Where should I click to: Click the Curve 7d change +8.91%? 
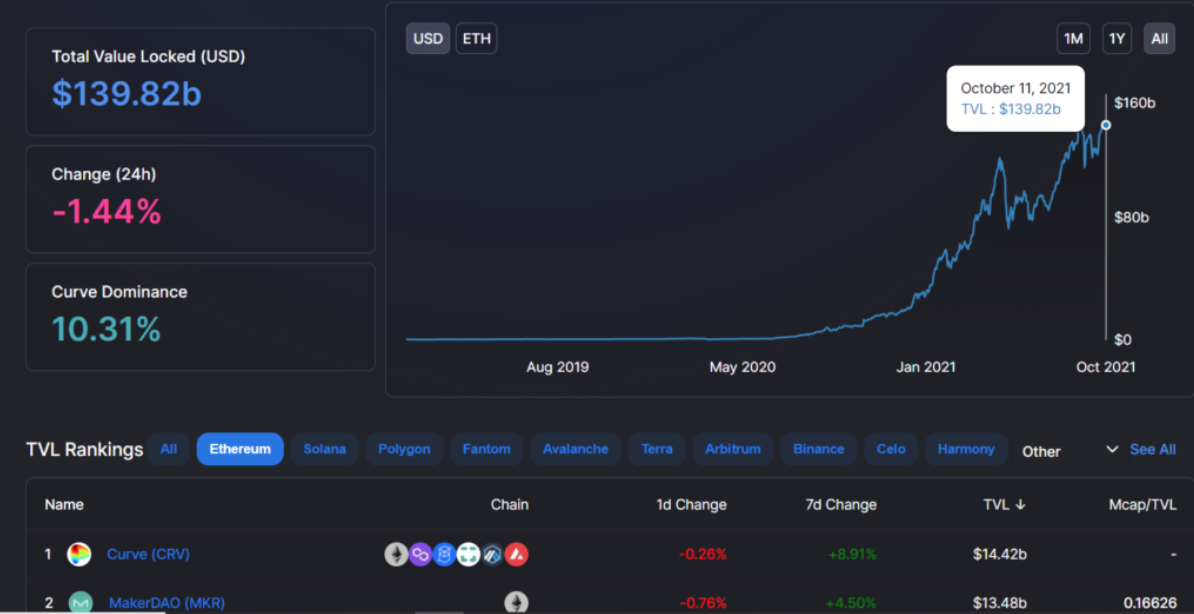(851, 555)
